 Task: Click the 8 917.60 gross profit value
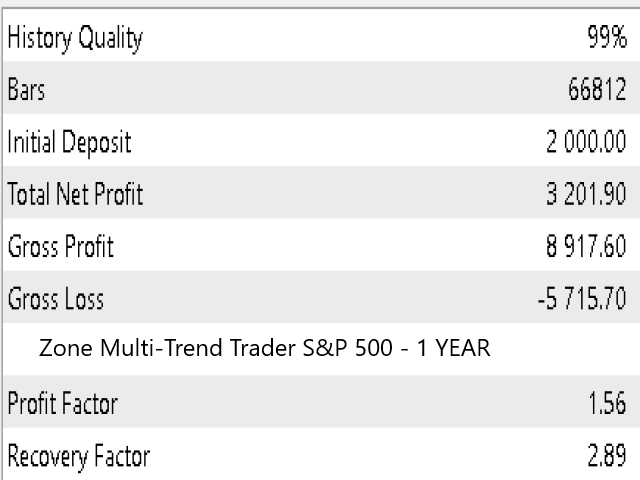pos(586,246)
